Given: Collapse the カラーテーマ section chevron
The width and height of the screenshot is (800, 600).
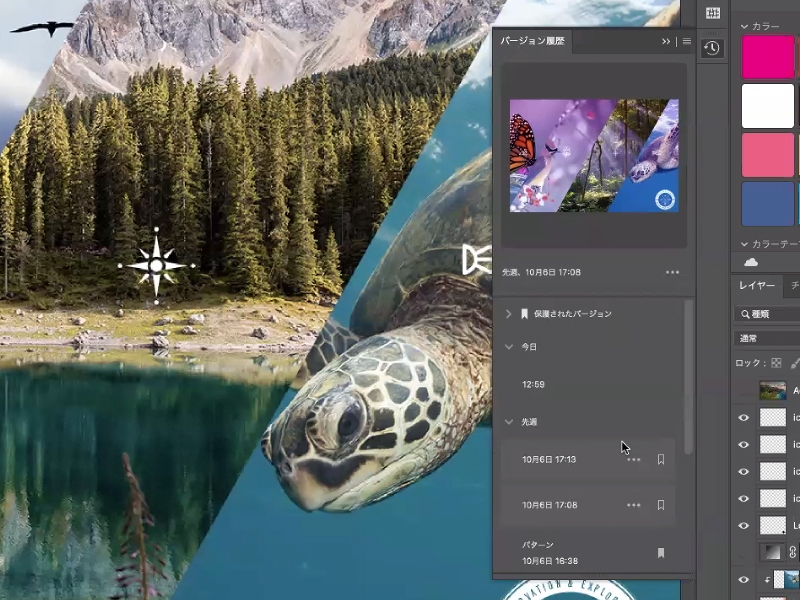Looking at the screenshot, I should [x=744, y=244].
